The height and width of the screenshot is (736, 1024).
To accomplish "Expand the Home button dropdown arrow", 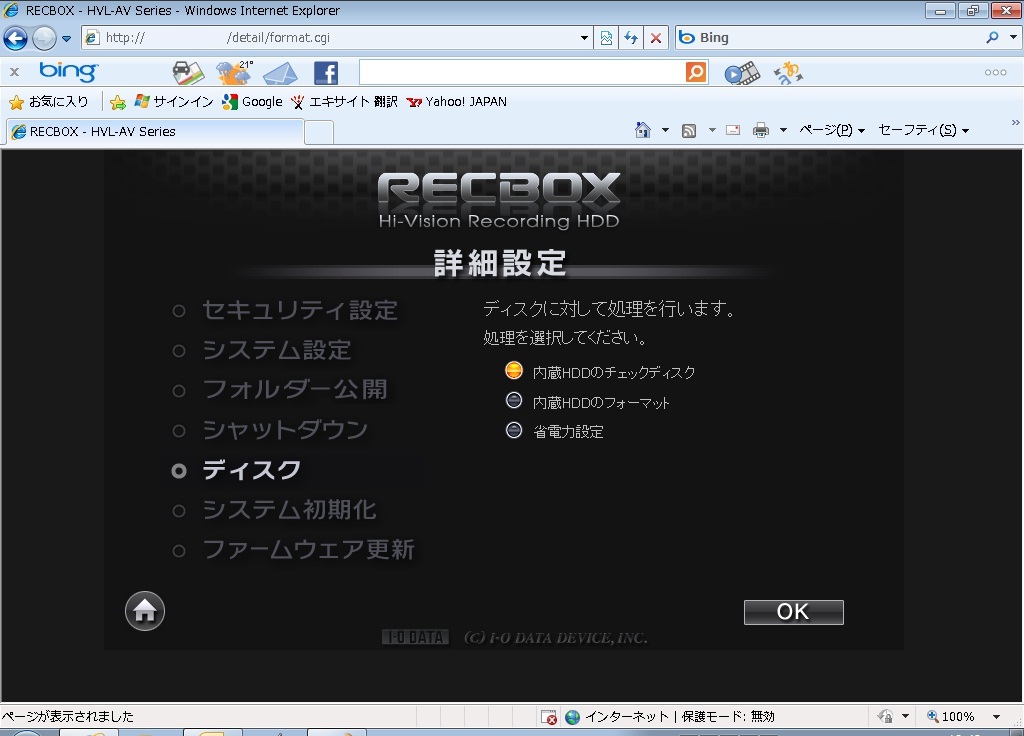I will [665, 130].
